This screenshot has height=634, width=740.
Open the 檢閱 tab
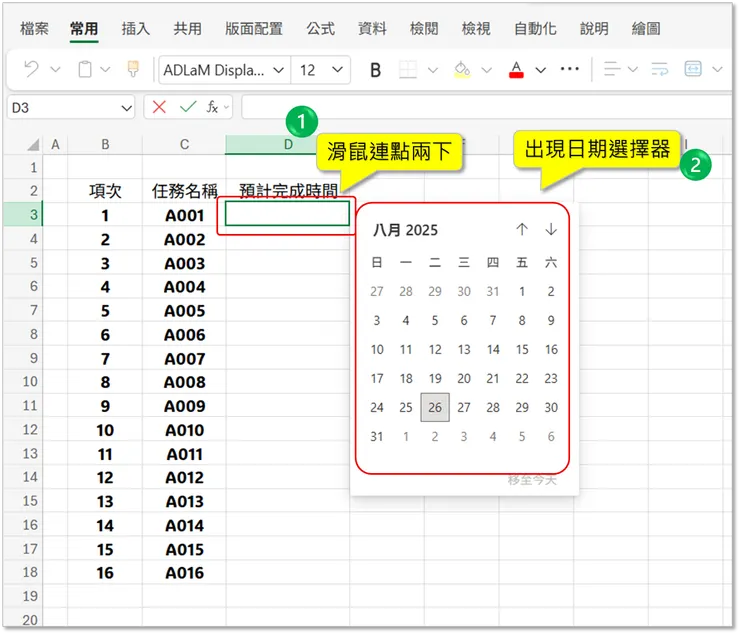pos(424,29)
